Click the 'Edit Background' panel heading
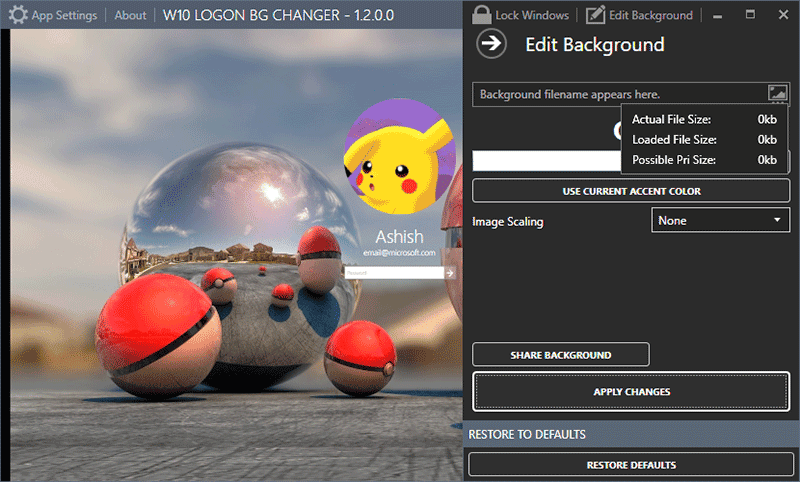 pos(595,45)
